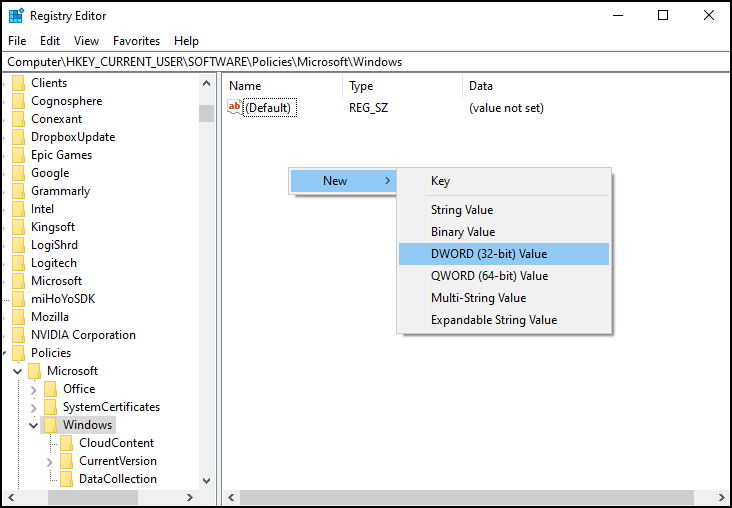Expand the CurrentVersion key

50,461
